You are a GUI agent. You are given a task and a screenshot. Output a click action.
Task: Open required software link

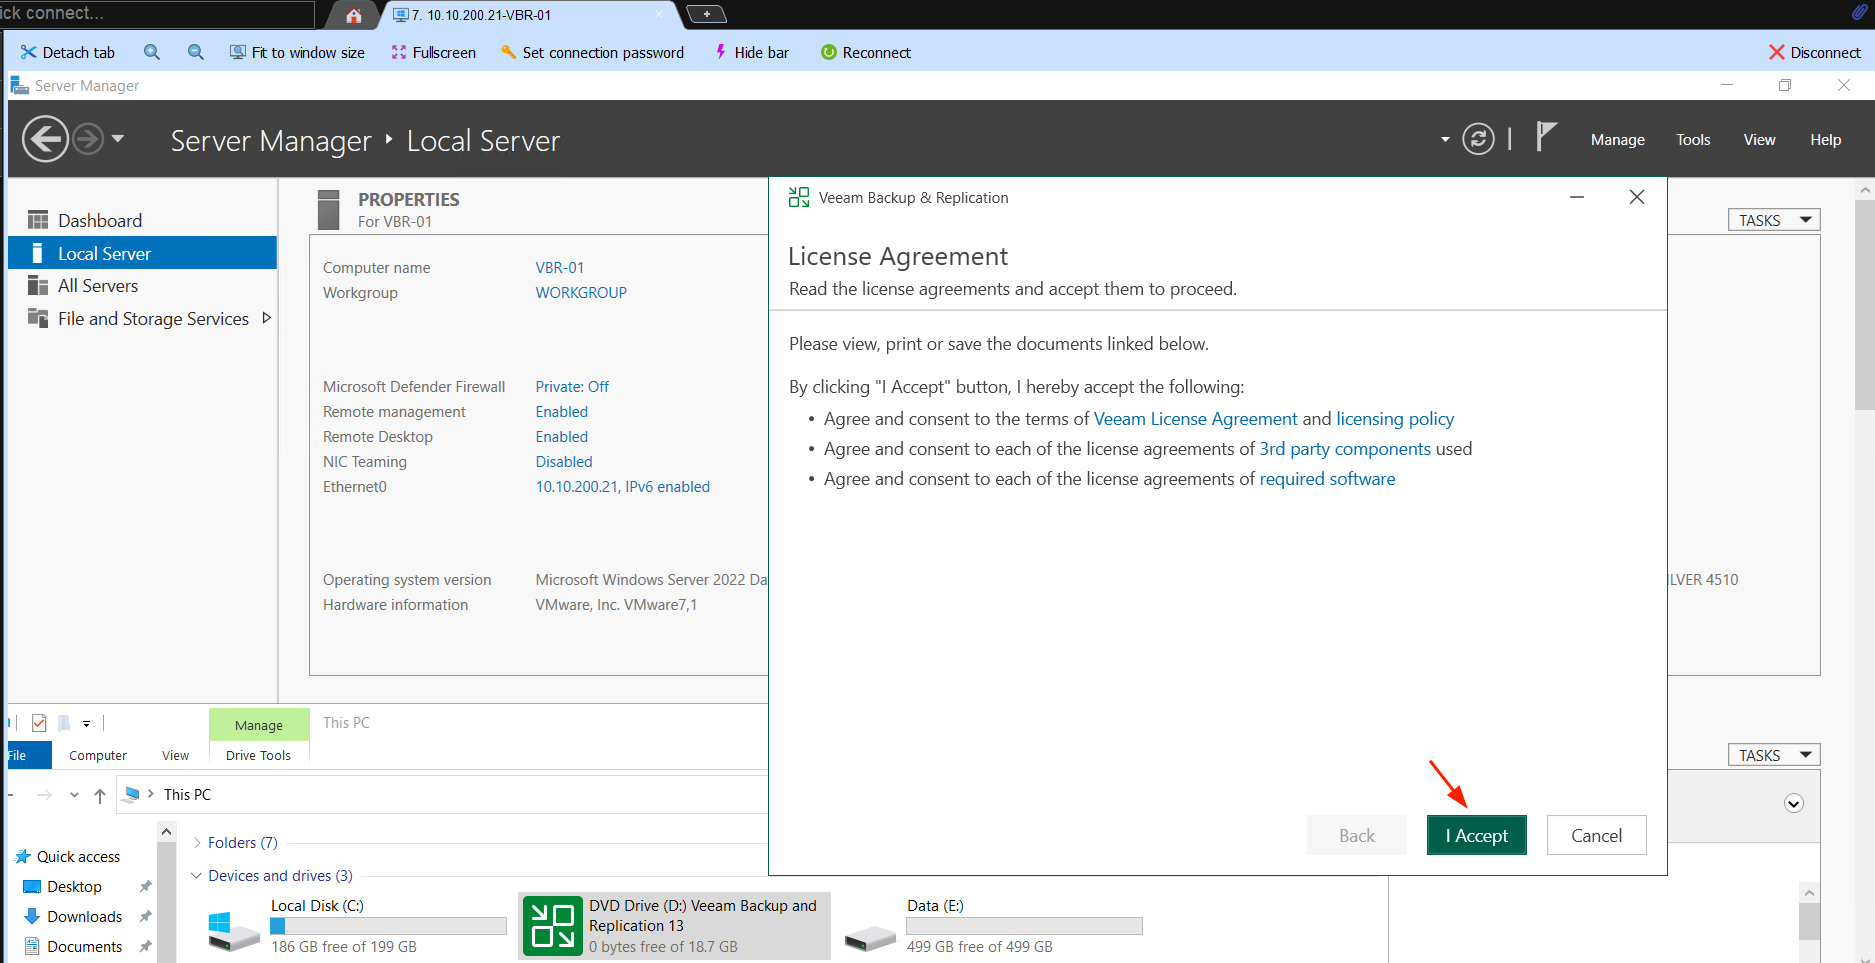coord(1327,479)
